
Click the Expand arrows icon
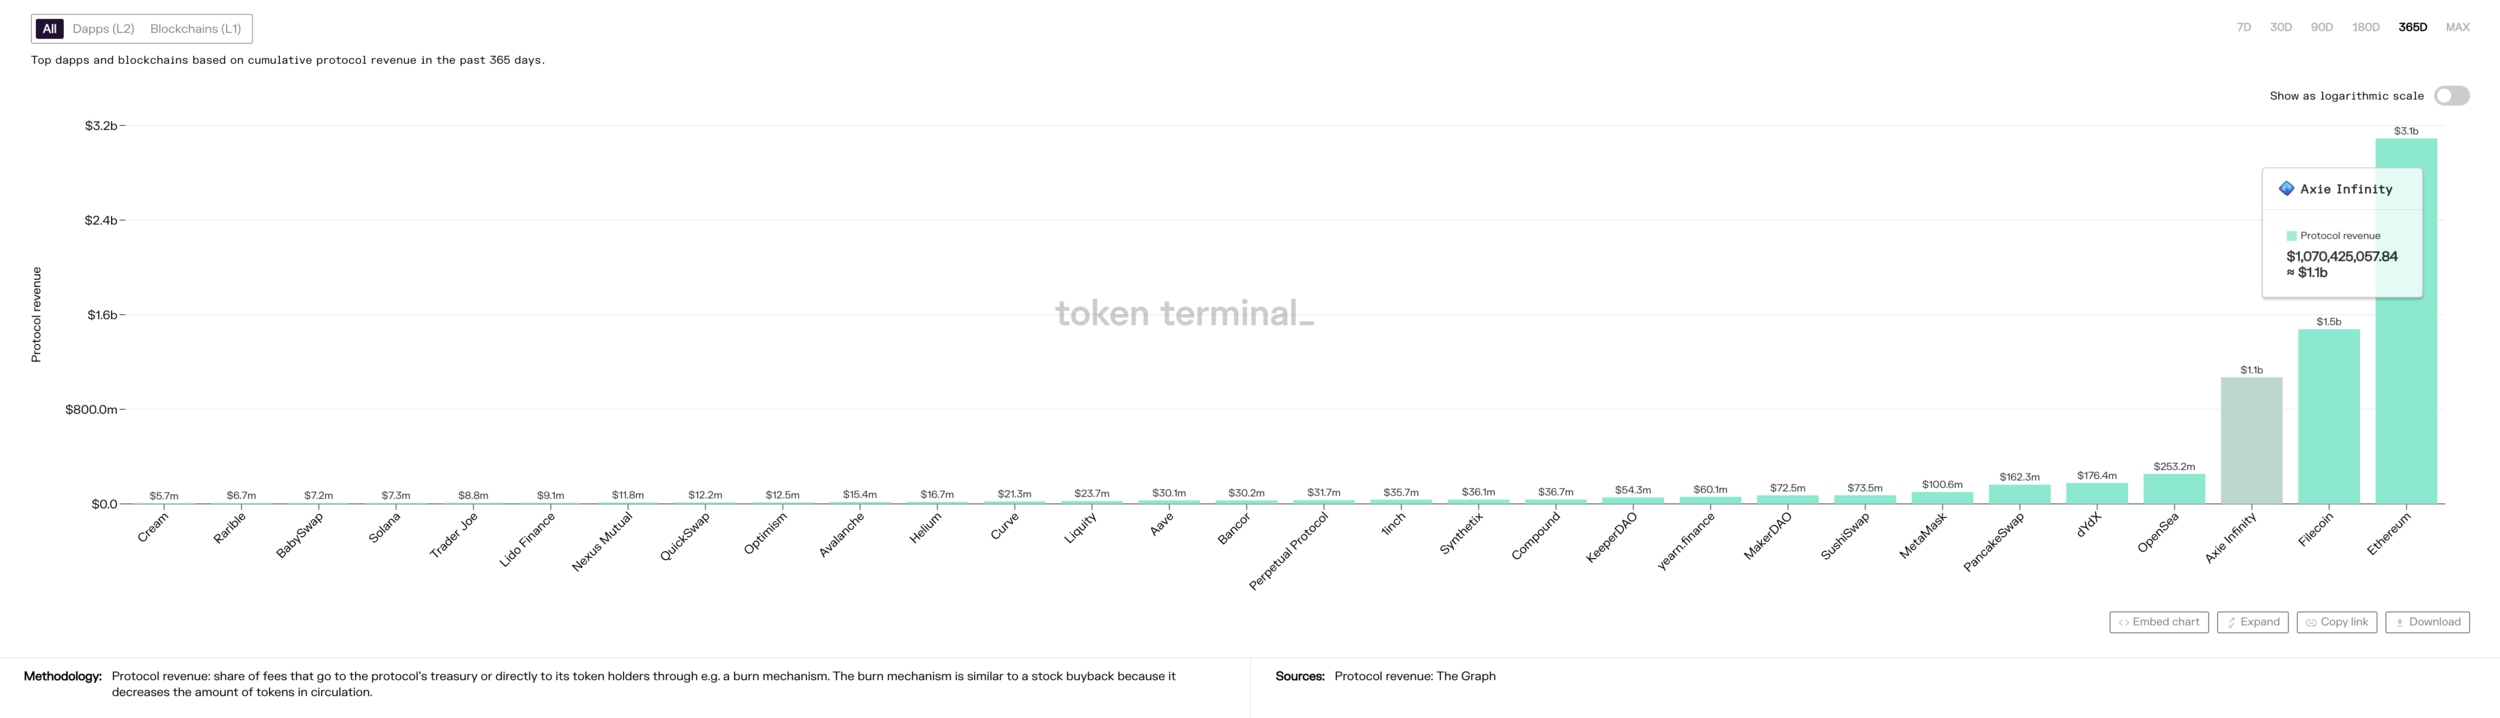[2231, 622]
